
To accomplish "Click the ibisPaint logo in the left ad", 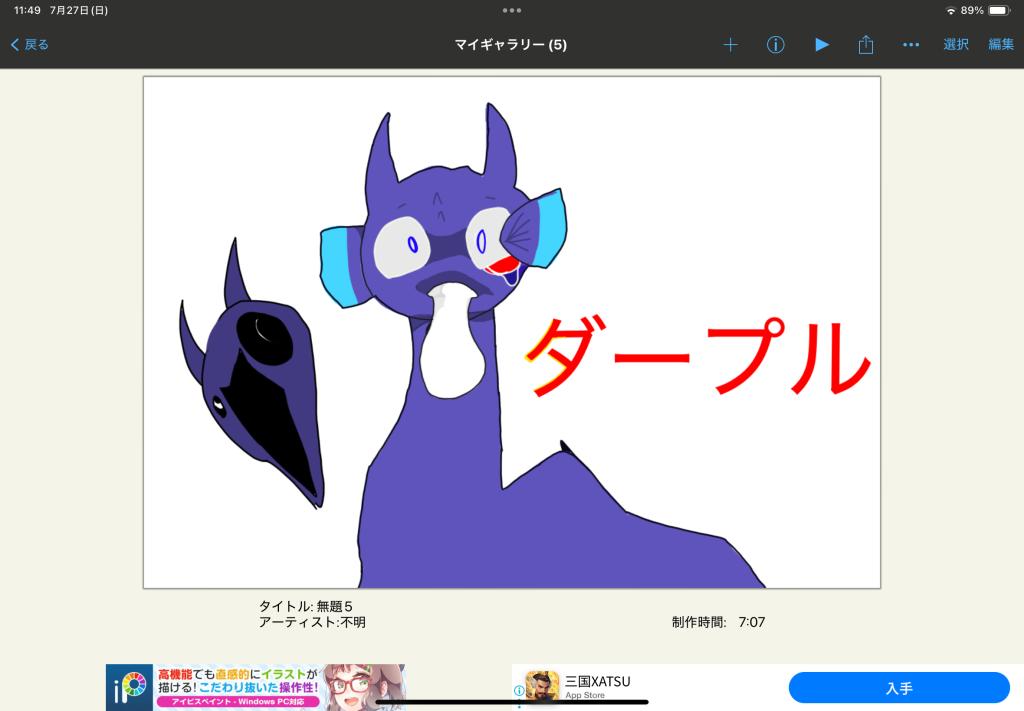I will pos(130,687).
